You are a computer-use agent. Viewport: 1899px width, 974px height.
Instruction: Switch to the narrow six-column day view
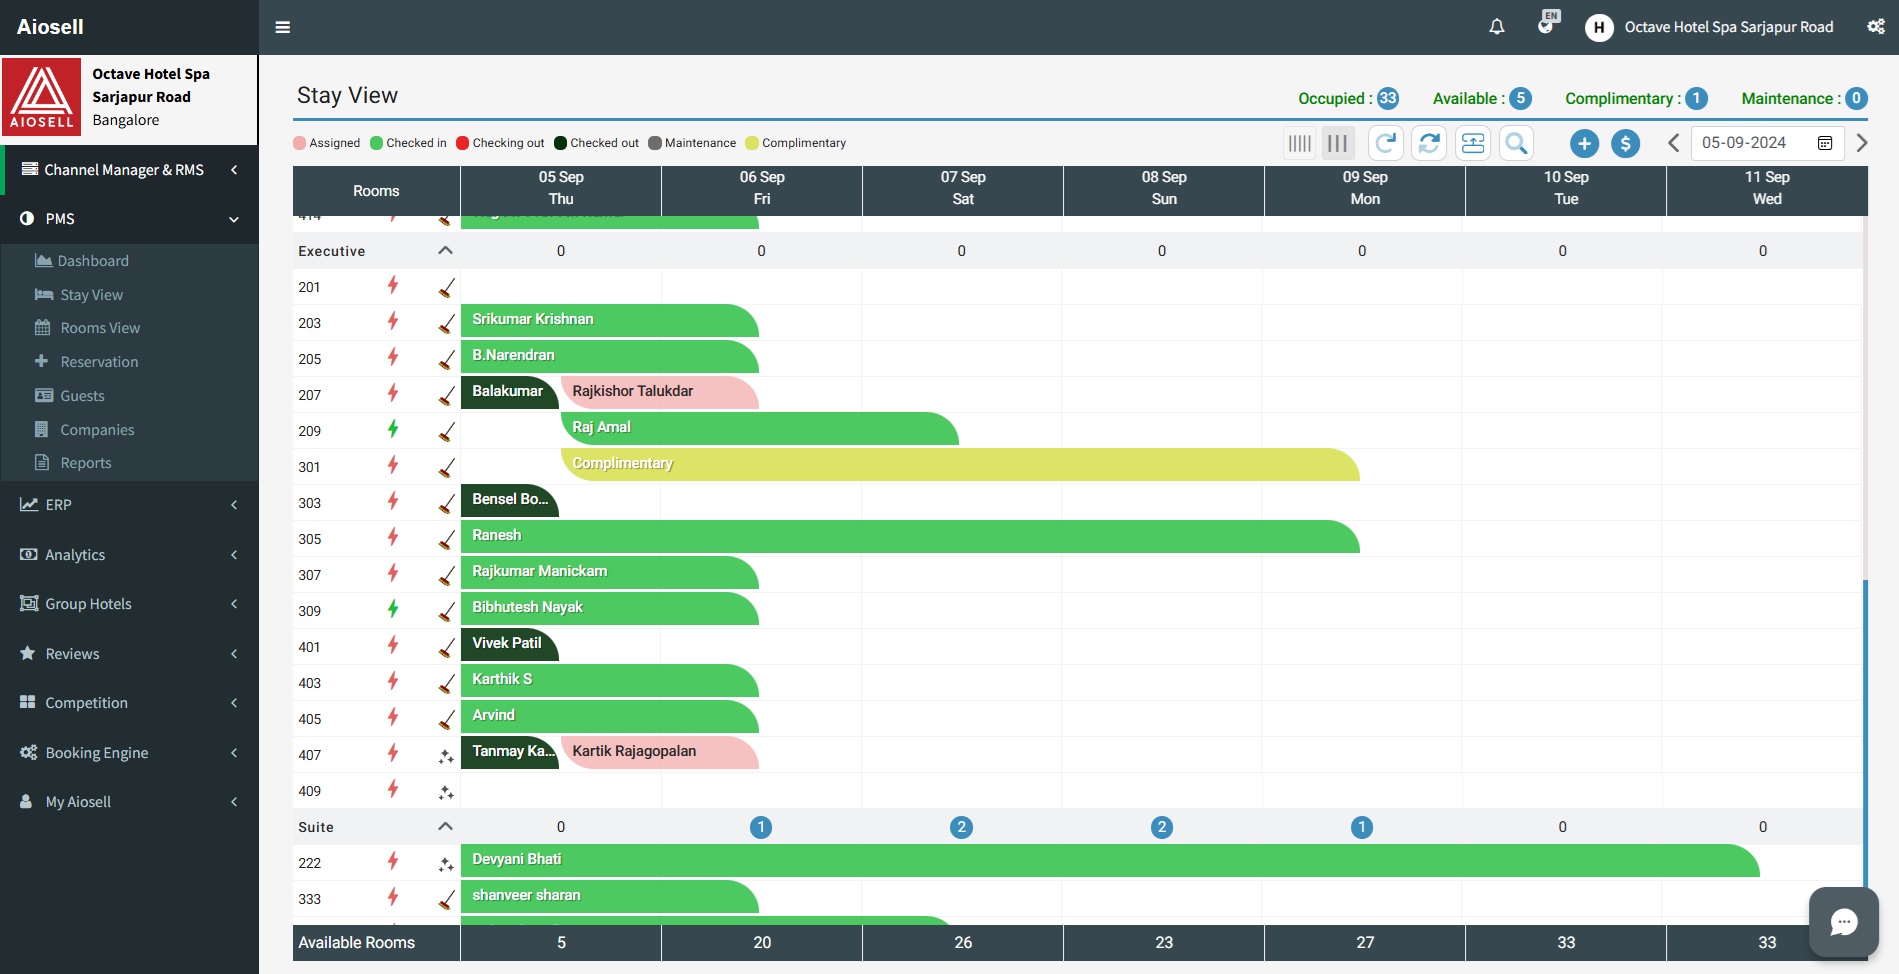(x=1299, y=144)
